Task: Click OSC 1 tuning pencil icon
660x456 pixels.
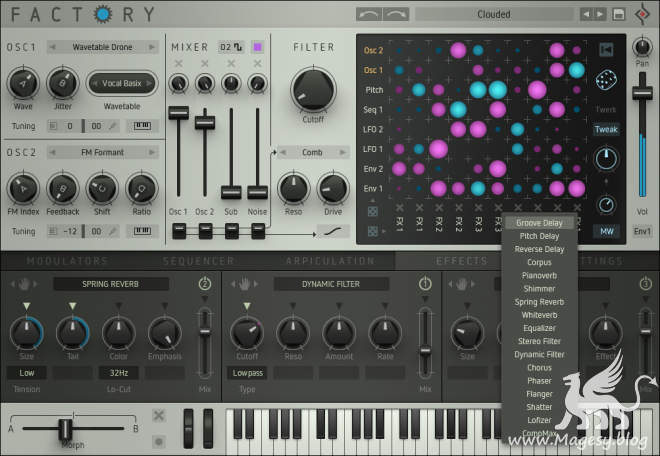Action: point(113,126)
